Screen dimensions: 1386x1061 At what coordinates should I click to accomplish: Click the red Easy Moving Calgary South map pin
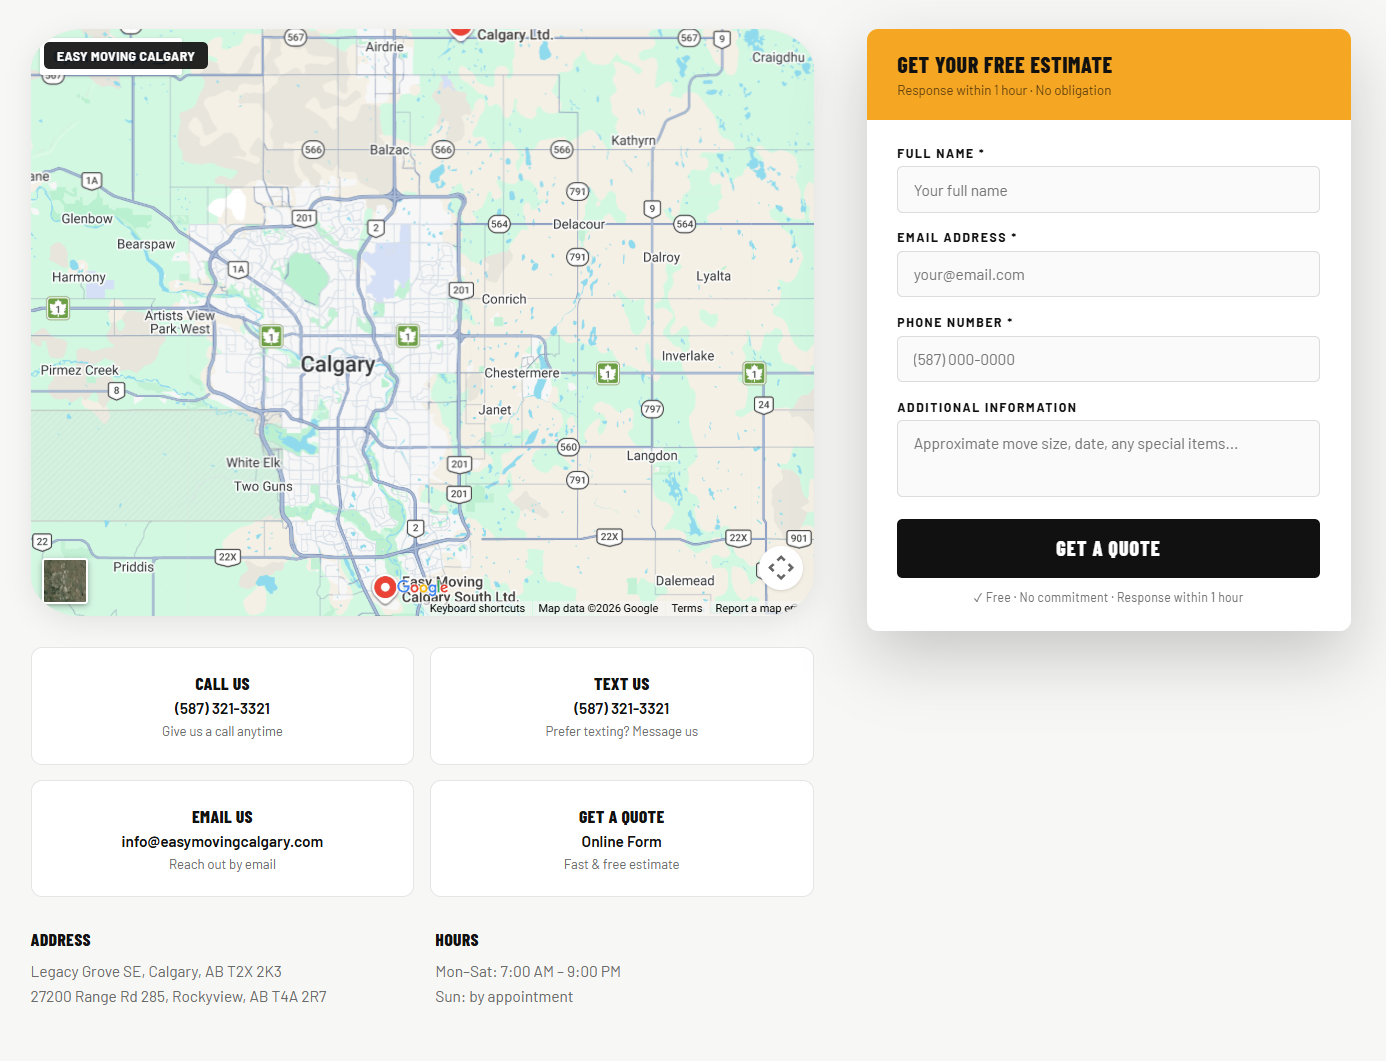click(x=385, y=588)
